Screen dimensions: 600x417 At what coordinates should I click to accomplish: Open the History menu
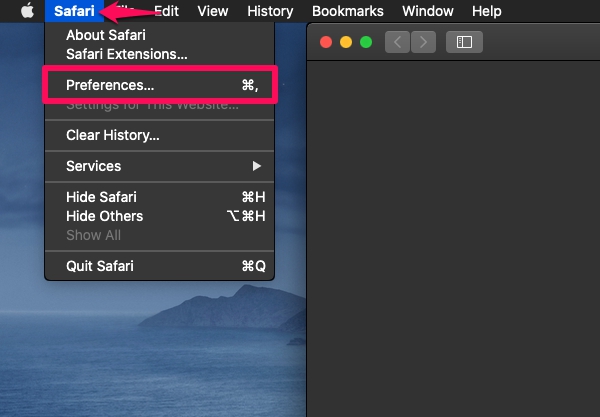270,11
